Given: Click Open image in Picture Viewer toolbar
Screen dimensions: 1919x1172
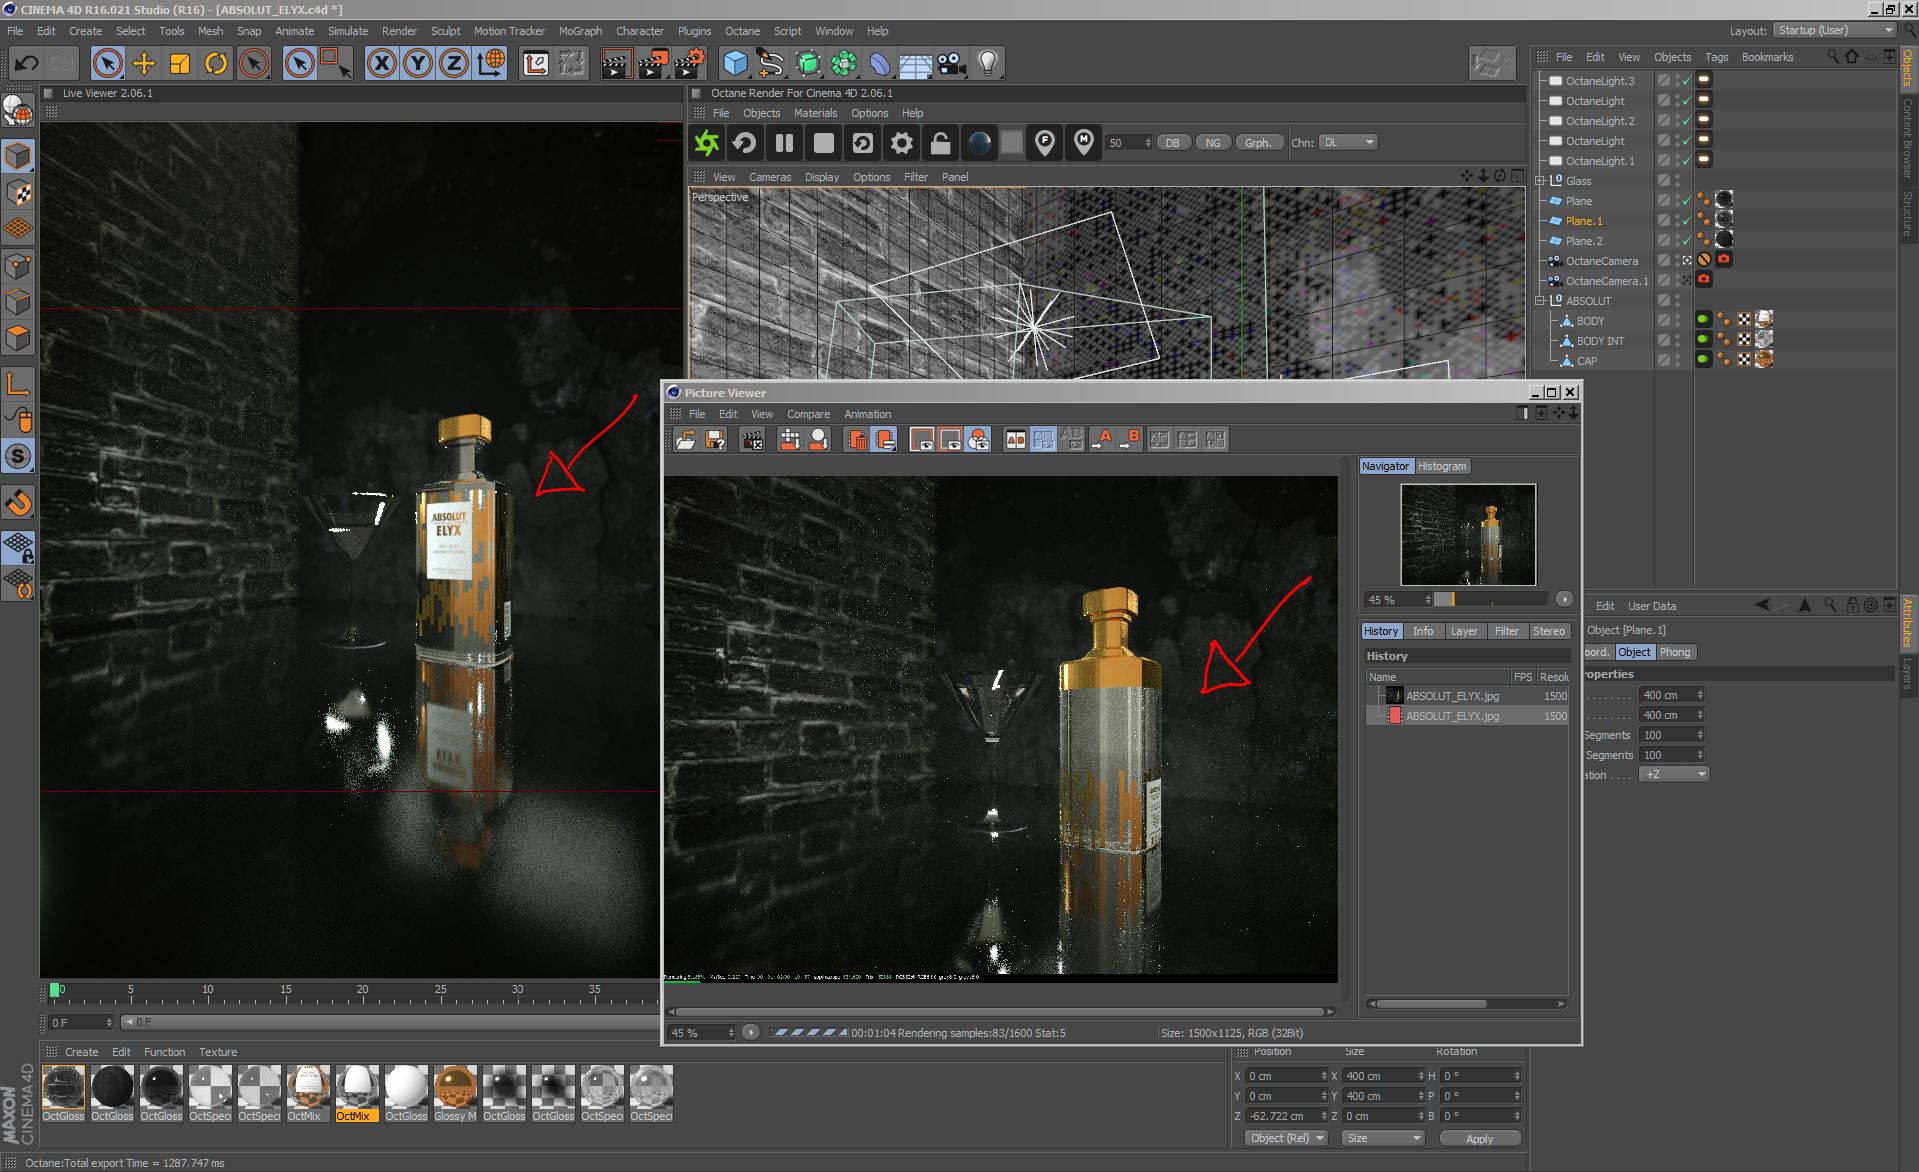Looking at the screenshot, I should click(686, 439).
